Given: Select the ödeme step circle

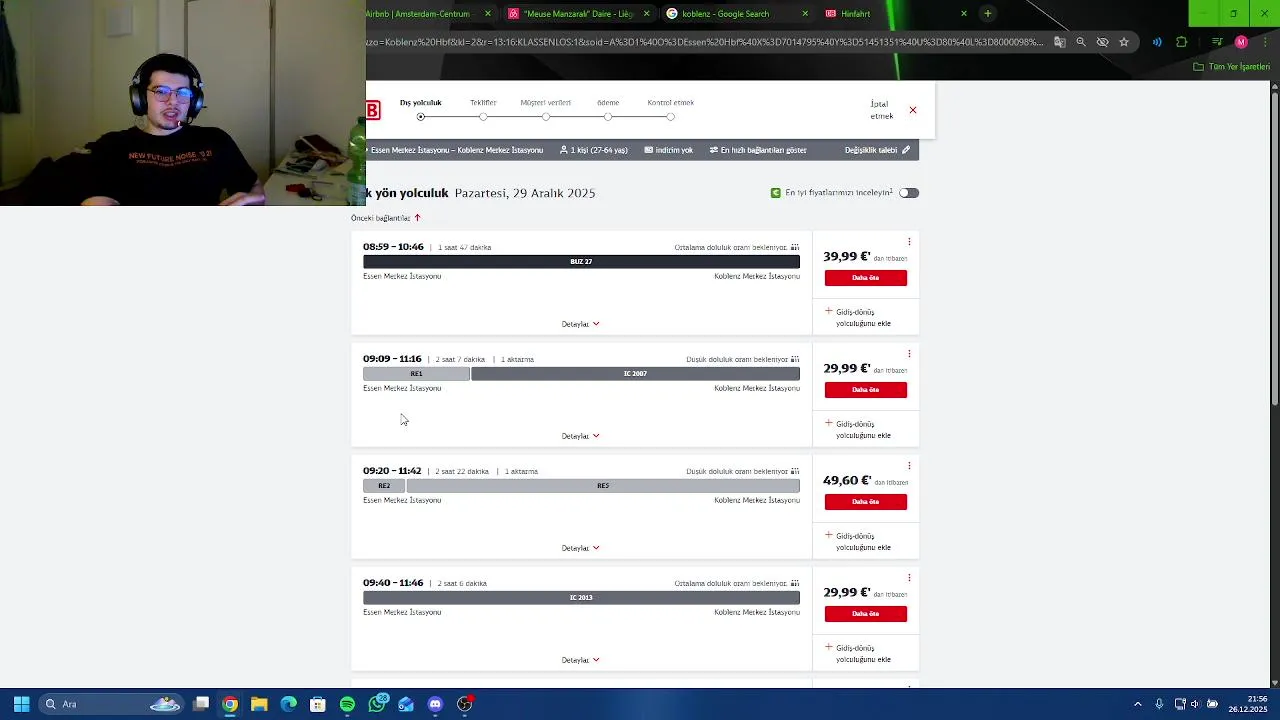Looking at the screenshot, I should point(608,117).
